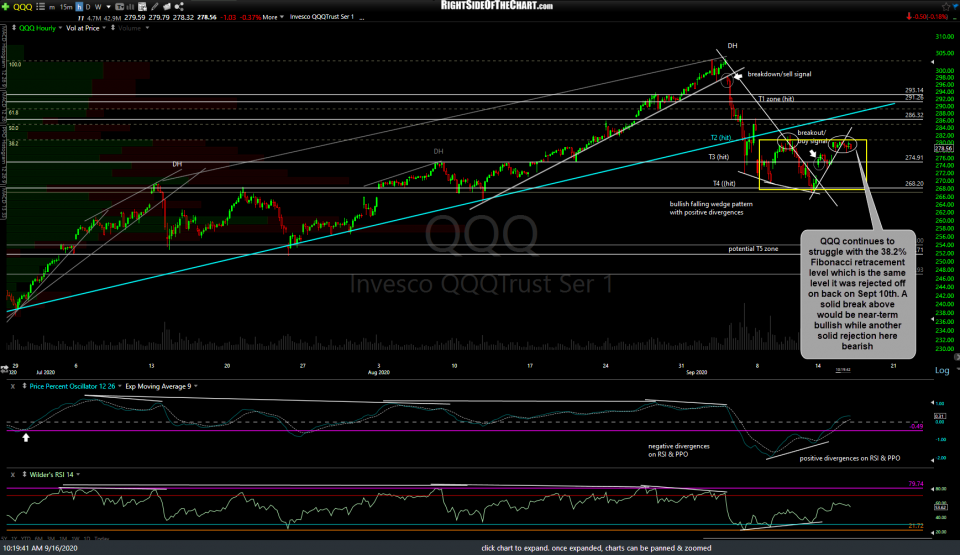Open the timeframe dropdown arrow after W

(108, 7)
